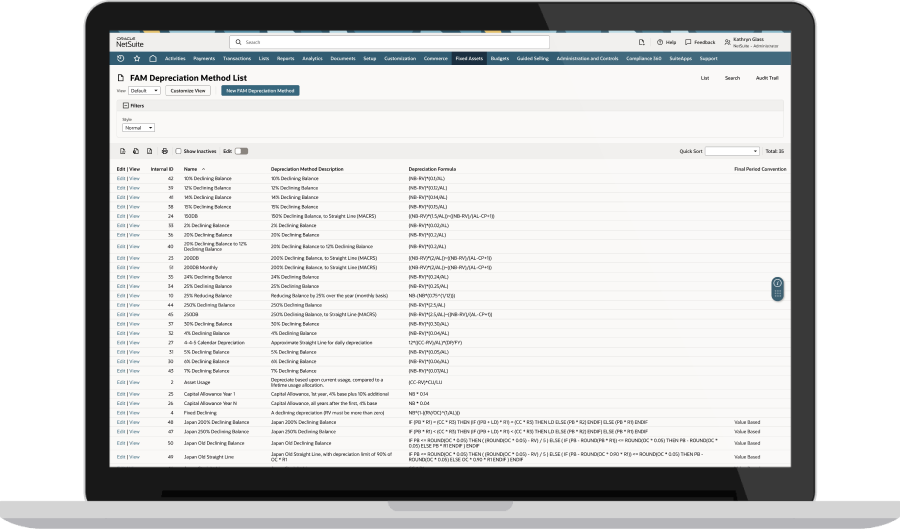
Task: Open the Quick Sort dropdown
Action: coord(732,151)
